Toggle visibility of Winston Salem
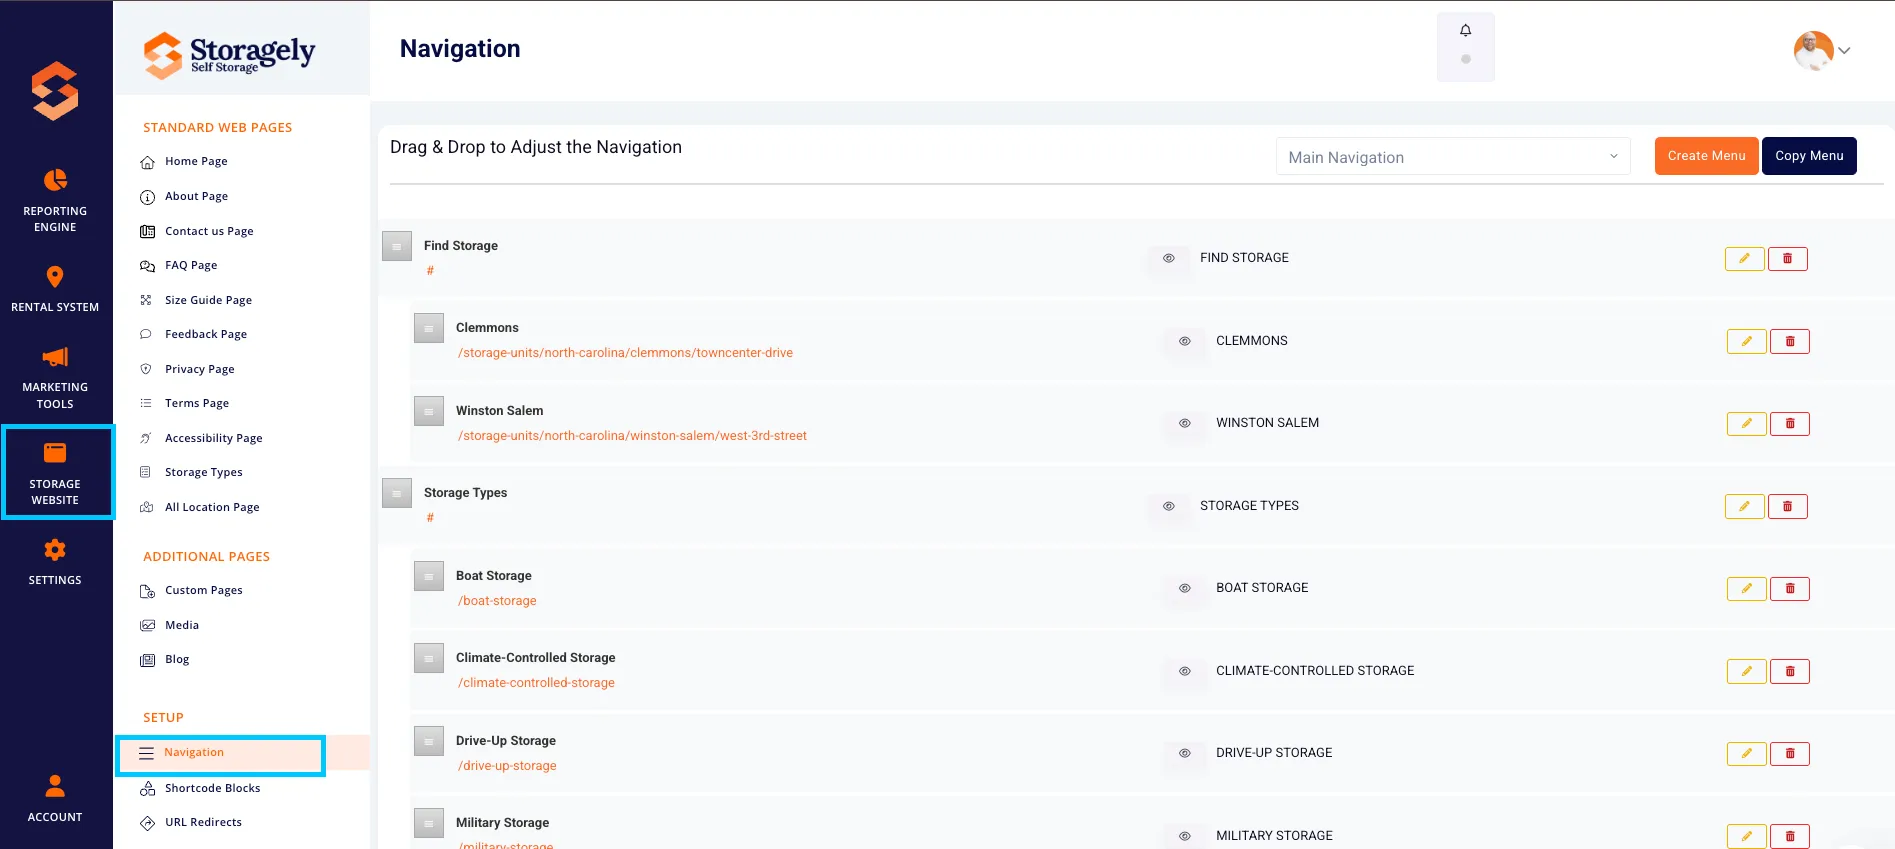This screenshot has height=849, width=1895. coord(1184,423)
